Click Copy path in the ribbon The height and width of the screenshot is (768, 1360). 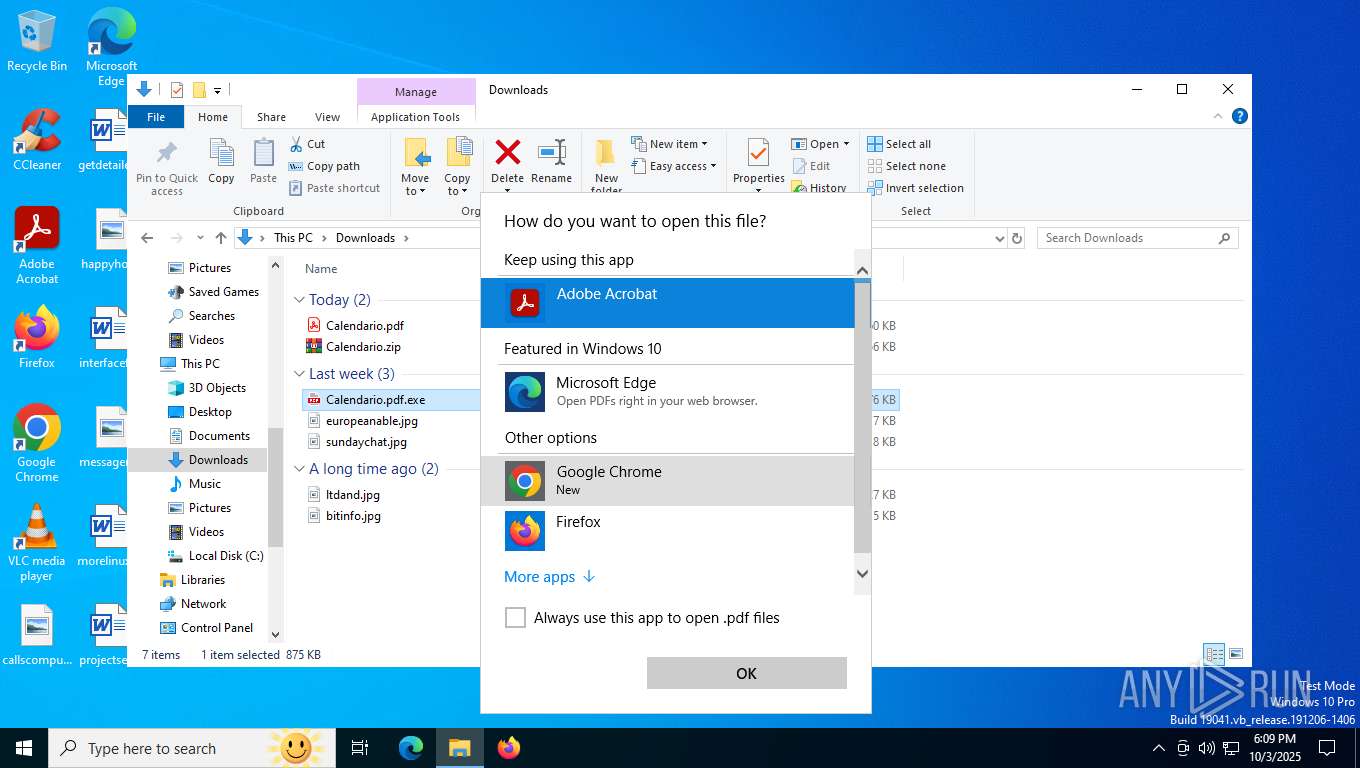coord(324,166)
